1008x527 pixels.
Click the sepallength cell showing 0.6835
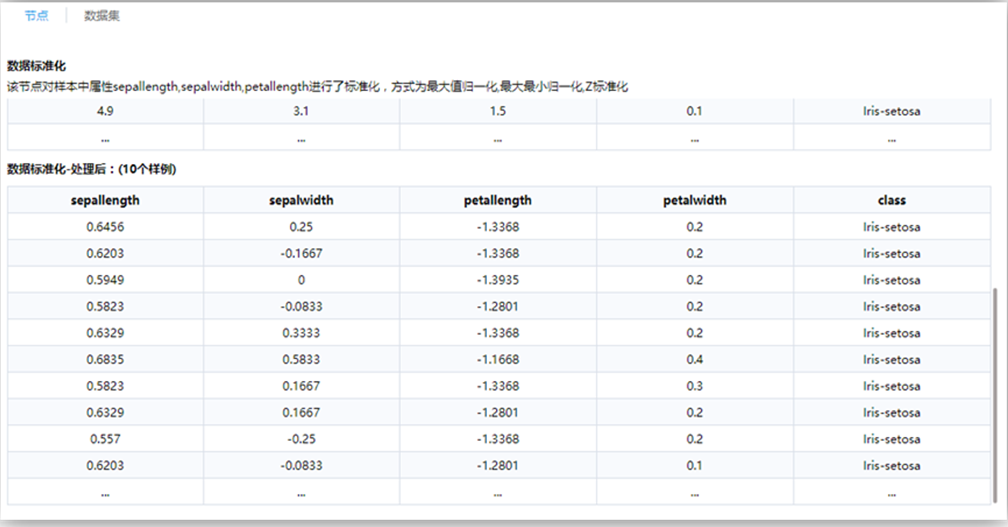click(x=105, y=359)
